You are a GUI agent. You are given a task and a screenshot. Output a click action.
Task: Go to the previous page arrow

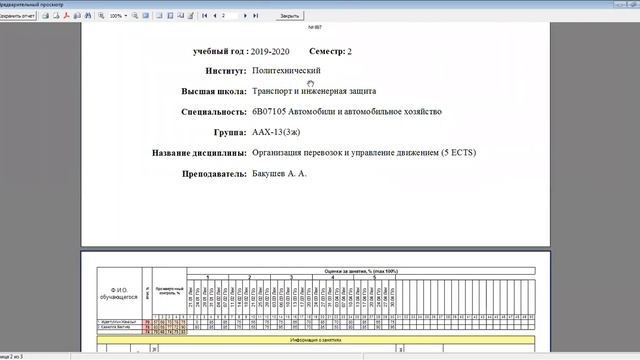click(x=215, y=16)
